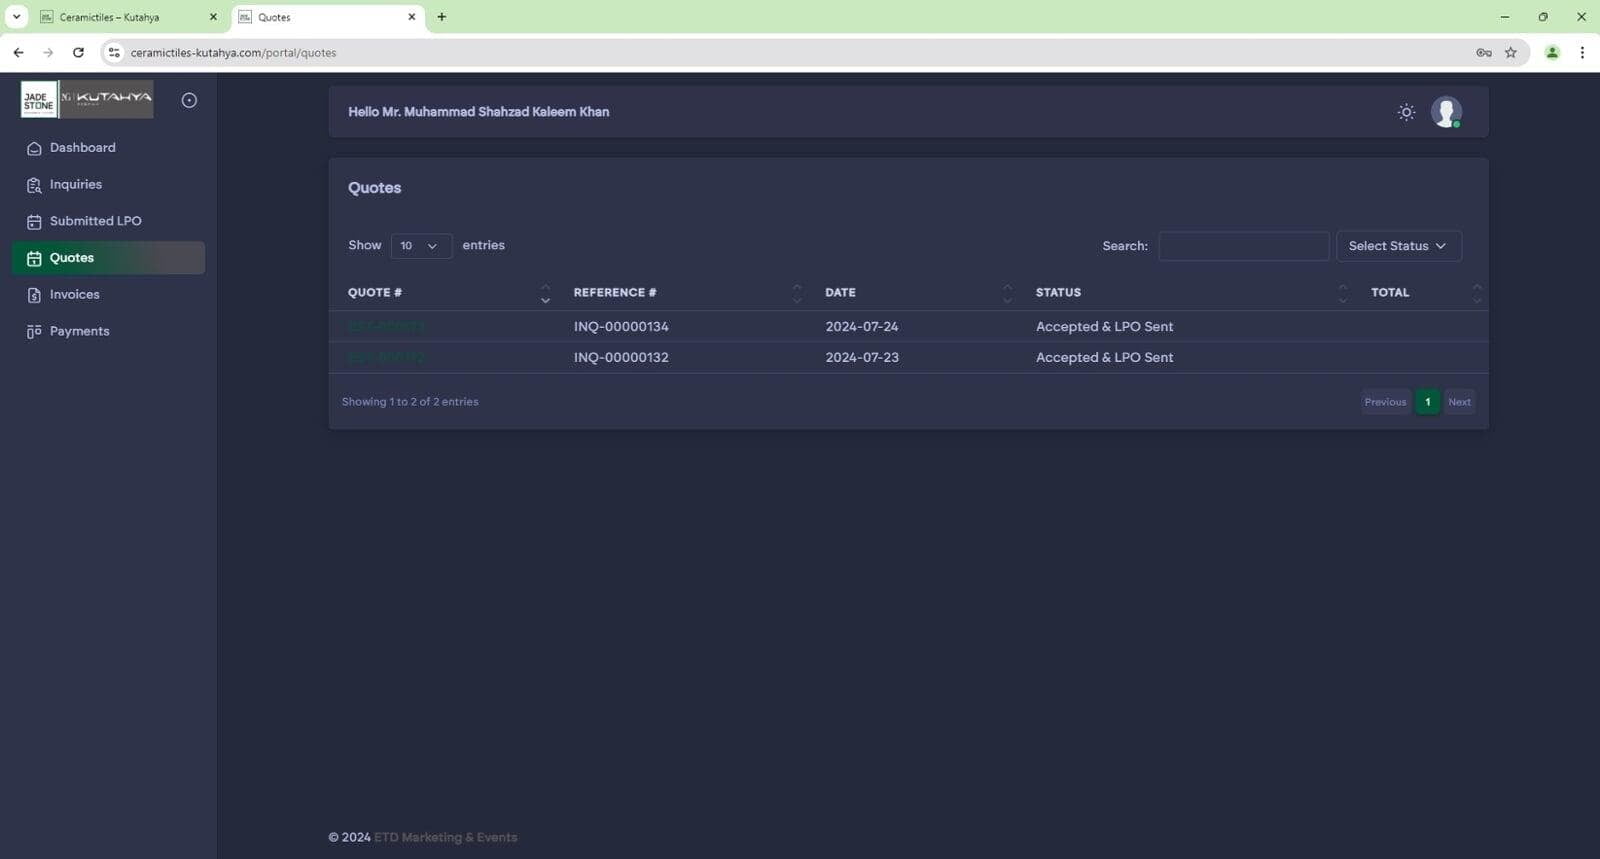1600x859 pixels.
Task: Reload the page using the browser refresh icon
Action: 78,53
